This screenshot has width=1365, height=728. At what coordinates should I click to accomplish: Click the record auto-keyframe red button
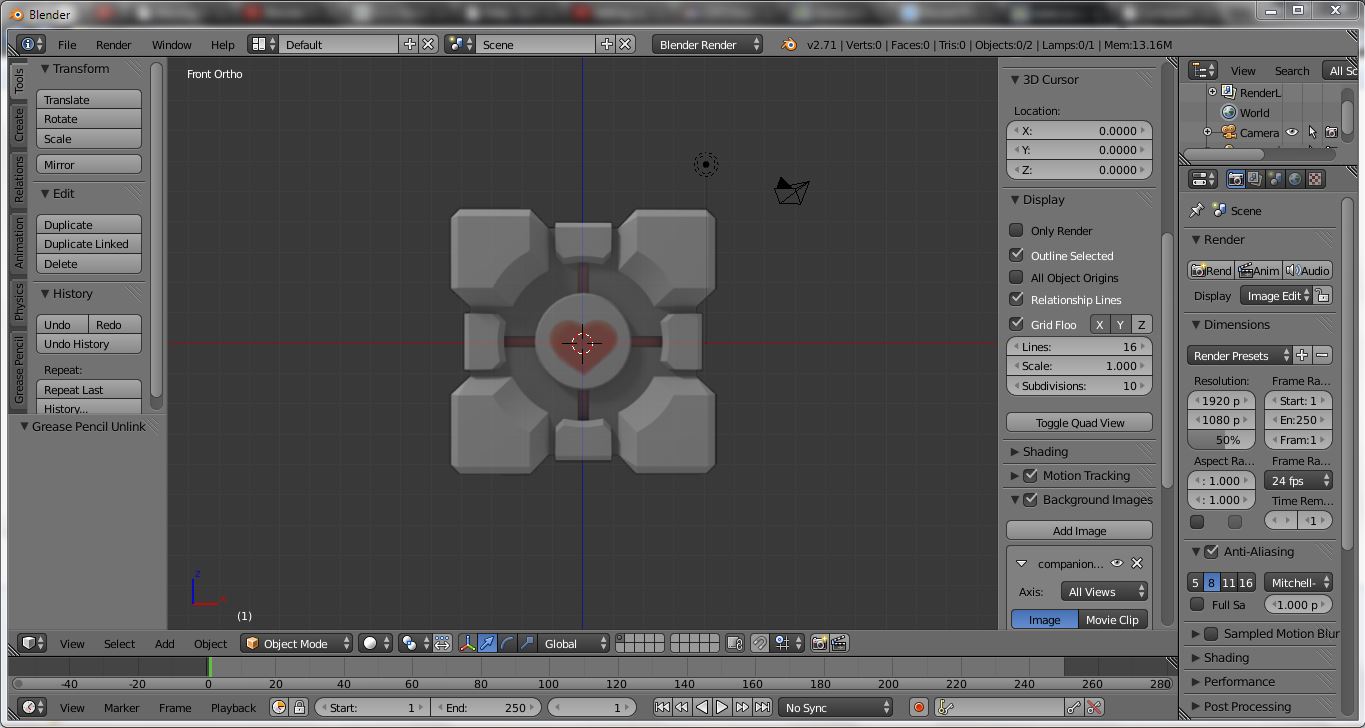click(x=918, y=707)
